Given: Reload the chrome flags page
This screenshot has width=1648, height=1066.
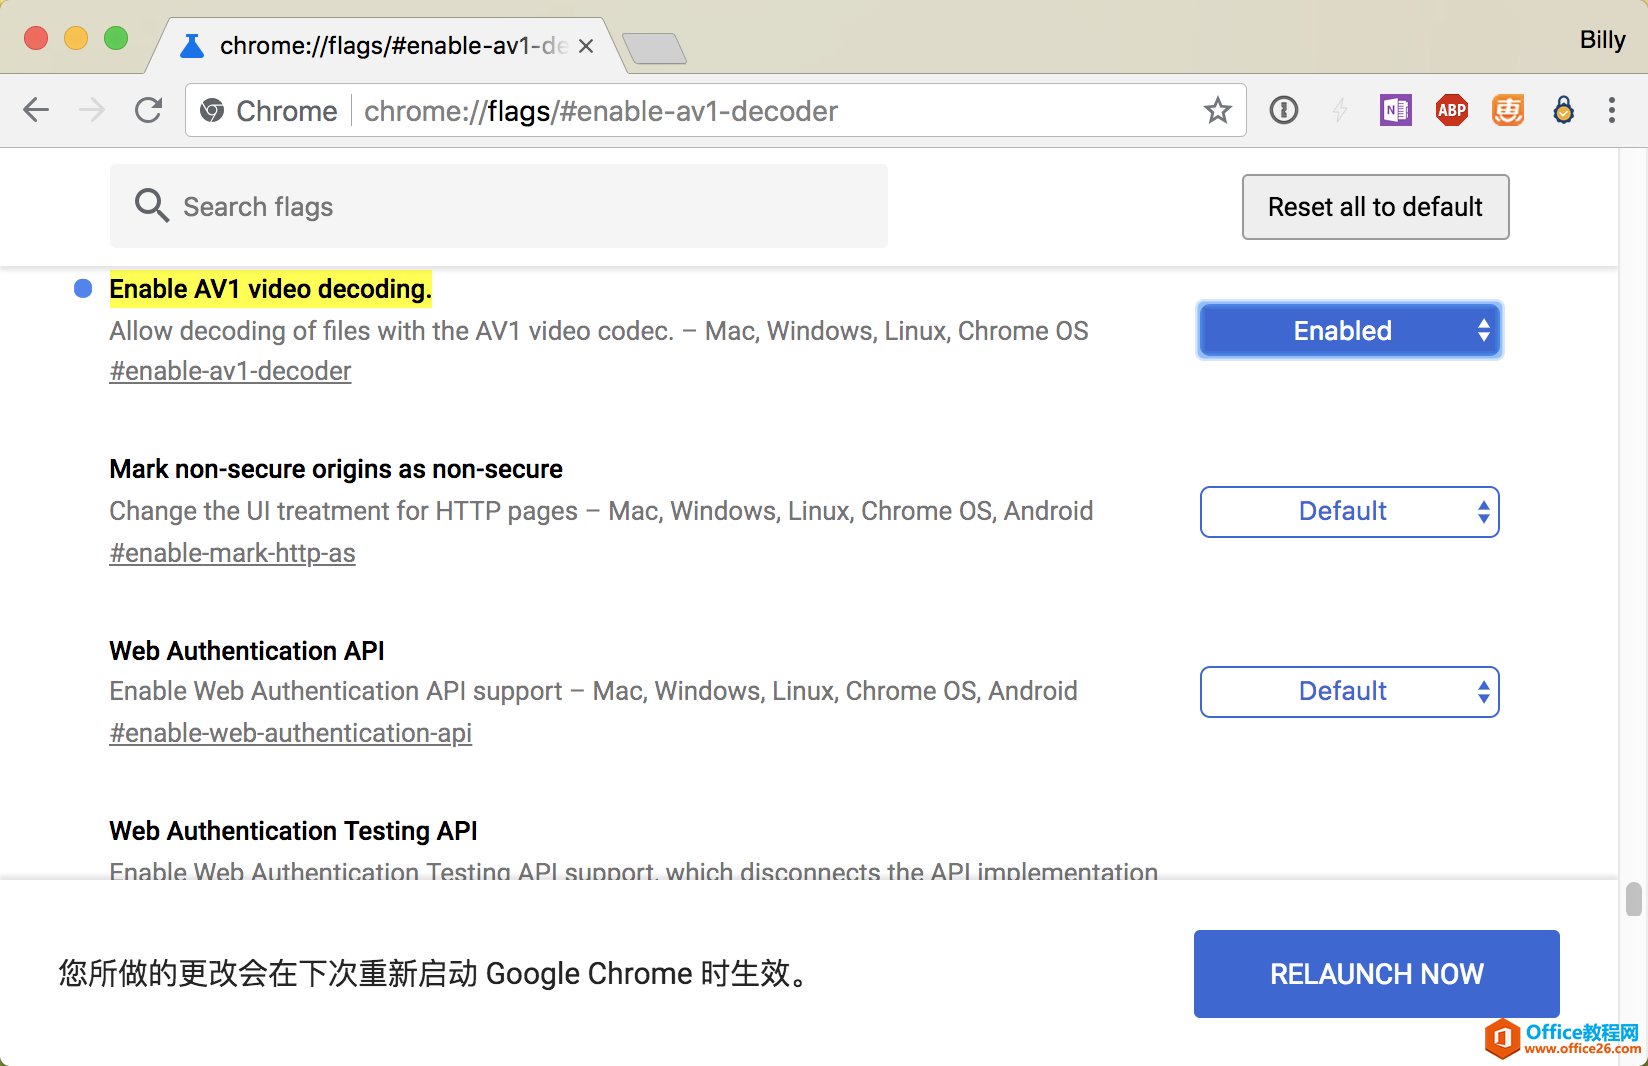Looking at the screenshot, I should [x=148, y=110].
